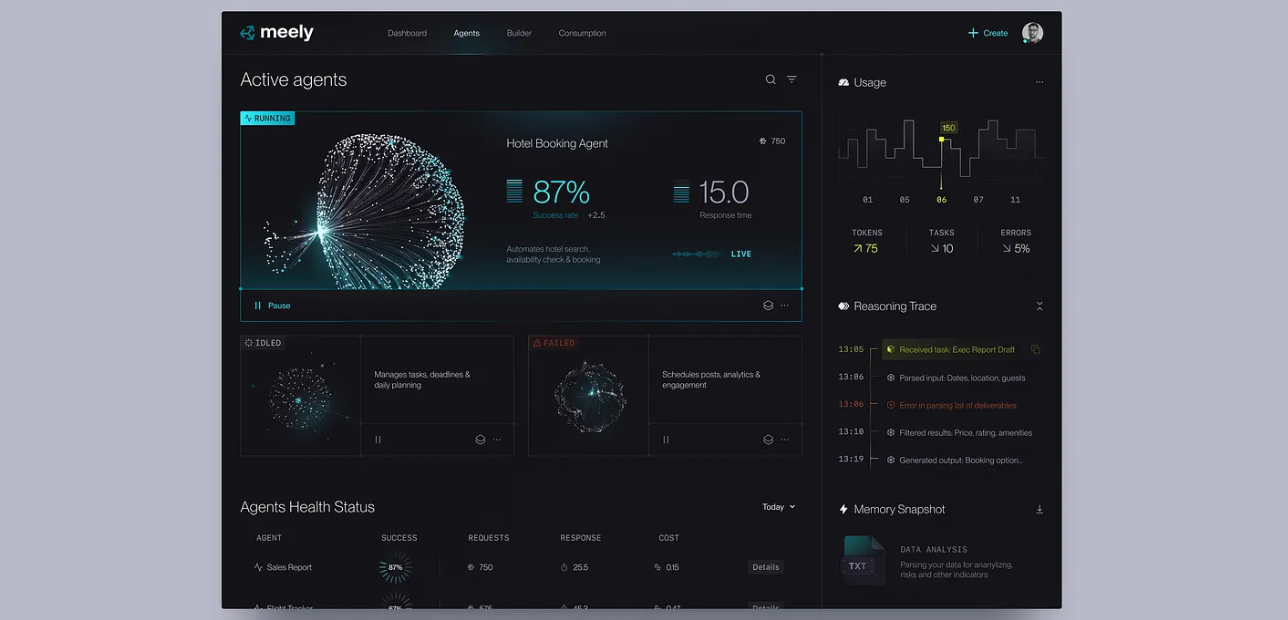
Task: Open the Dashboard tab
Action: [x=407, y=33]
